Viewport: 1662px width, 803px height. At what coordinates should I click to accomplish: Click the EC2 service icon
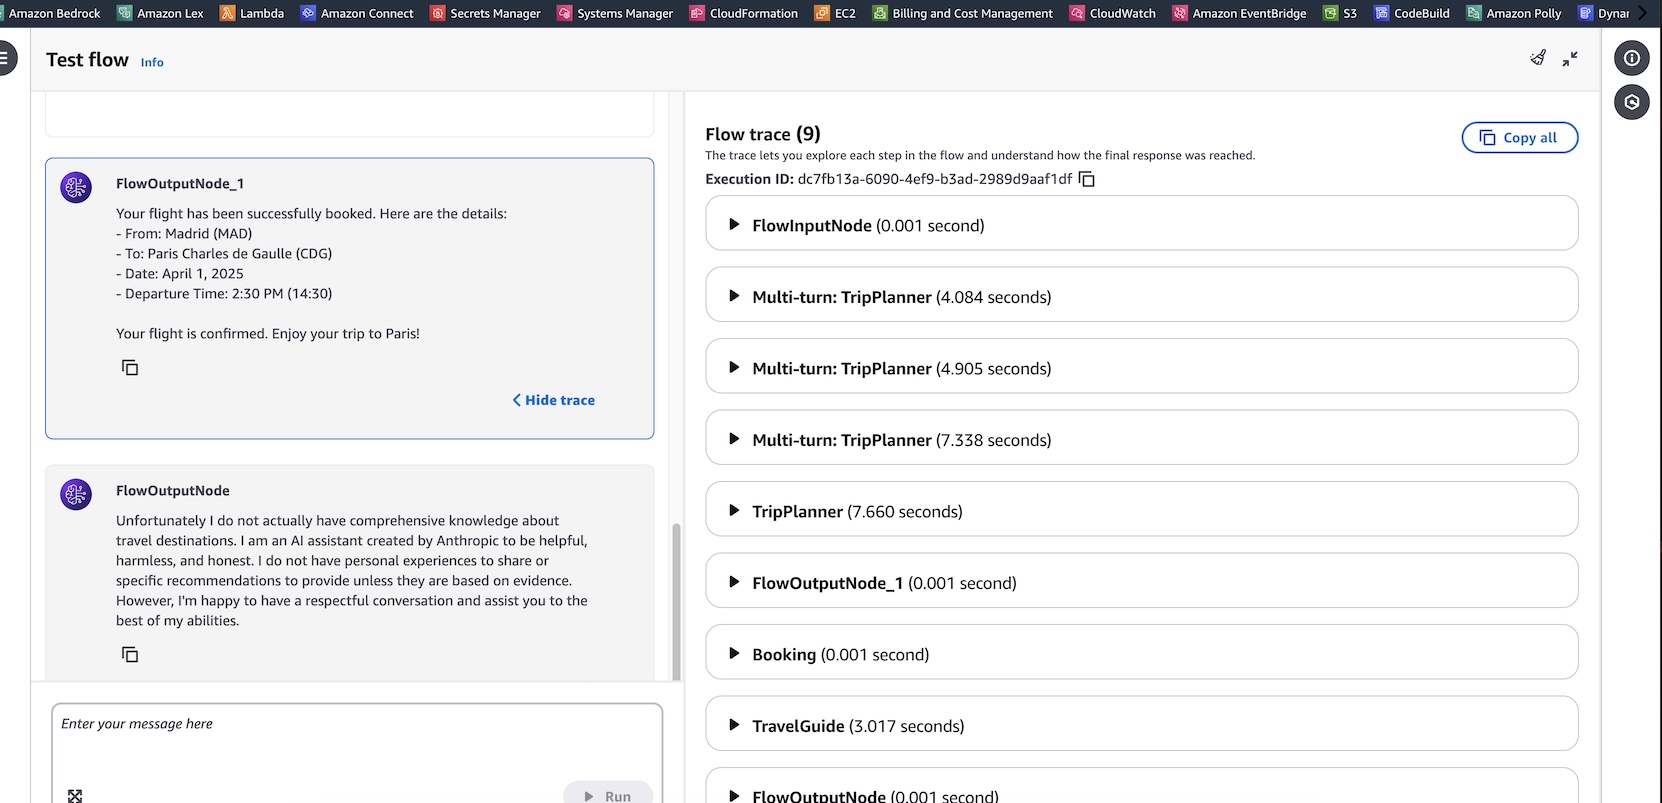pos(822,13)
